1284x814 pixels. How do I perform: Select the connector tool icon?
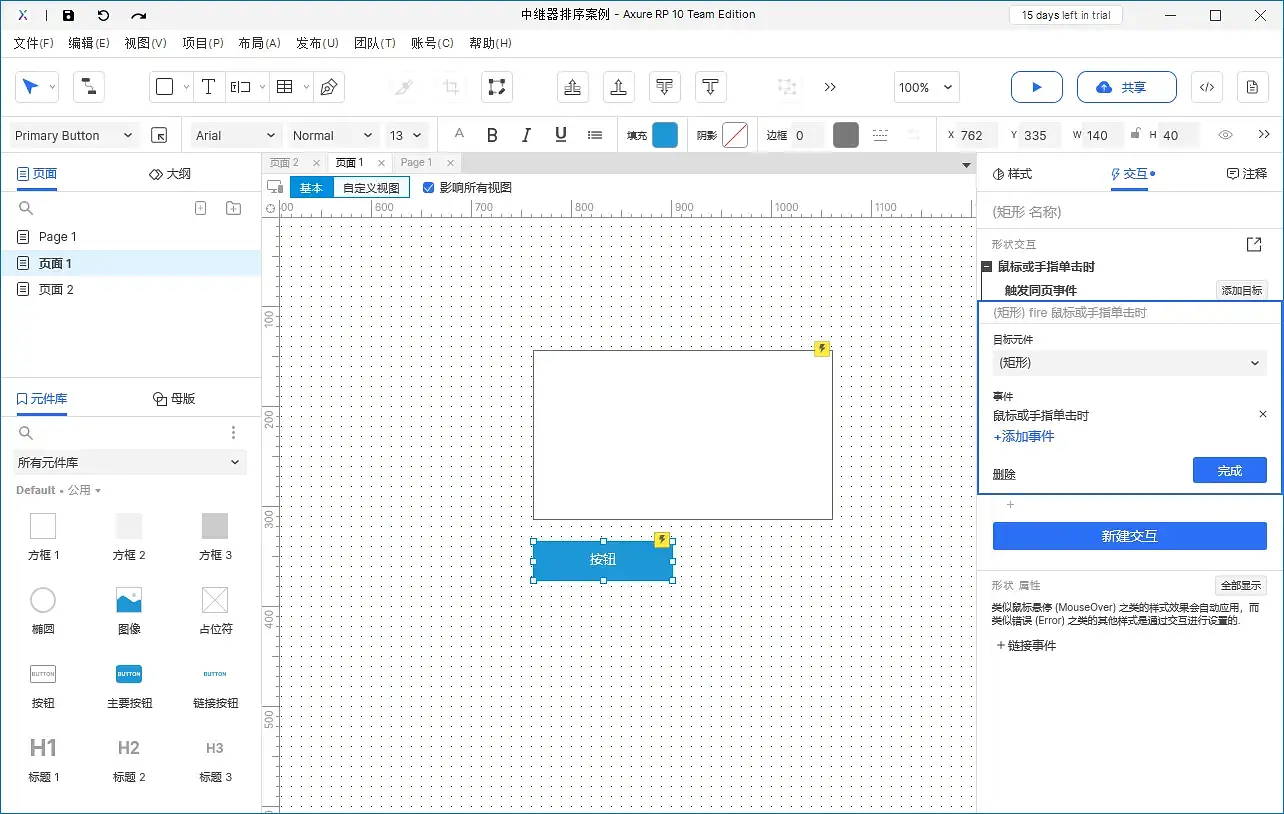89,87
